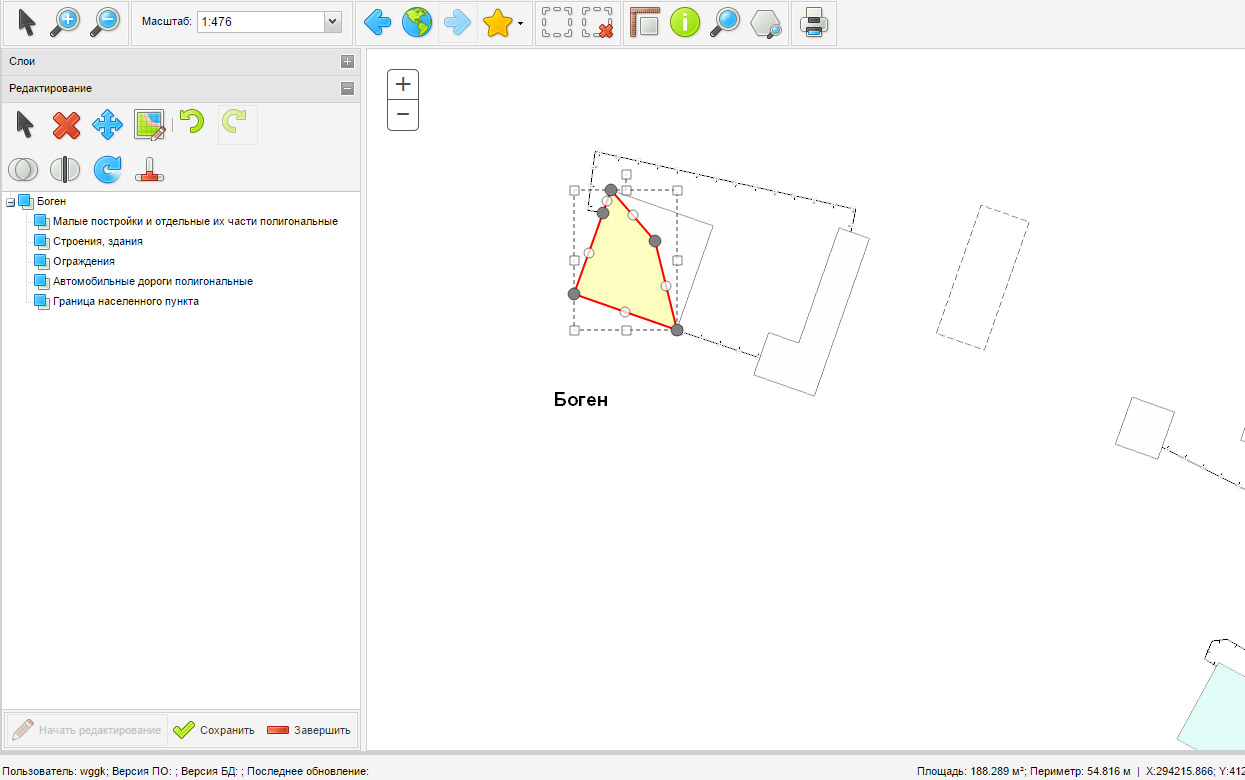Click the blue rotate tool icon
The image size is (1245, 780).
107,169
